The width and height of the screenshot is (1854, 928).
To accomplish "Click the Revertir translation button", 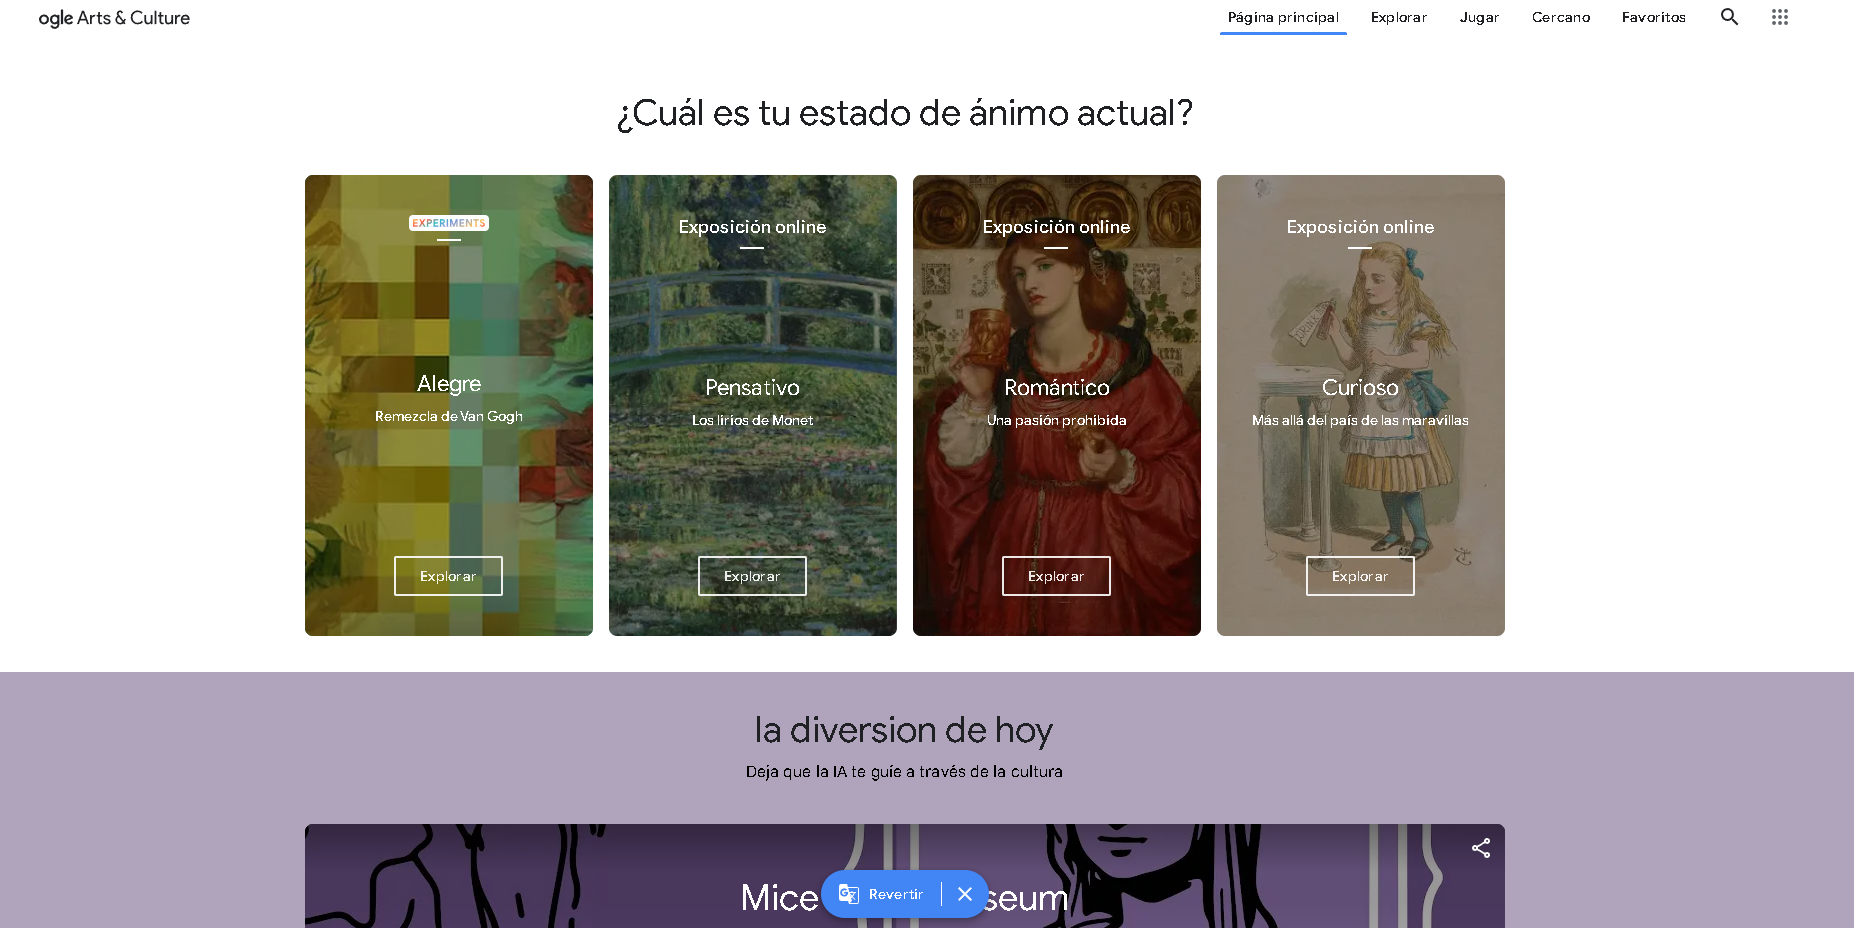I will (896, 894).
